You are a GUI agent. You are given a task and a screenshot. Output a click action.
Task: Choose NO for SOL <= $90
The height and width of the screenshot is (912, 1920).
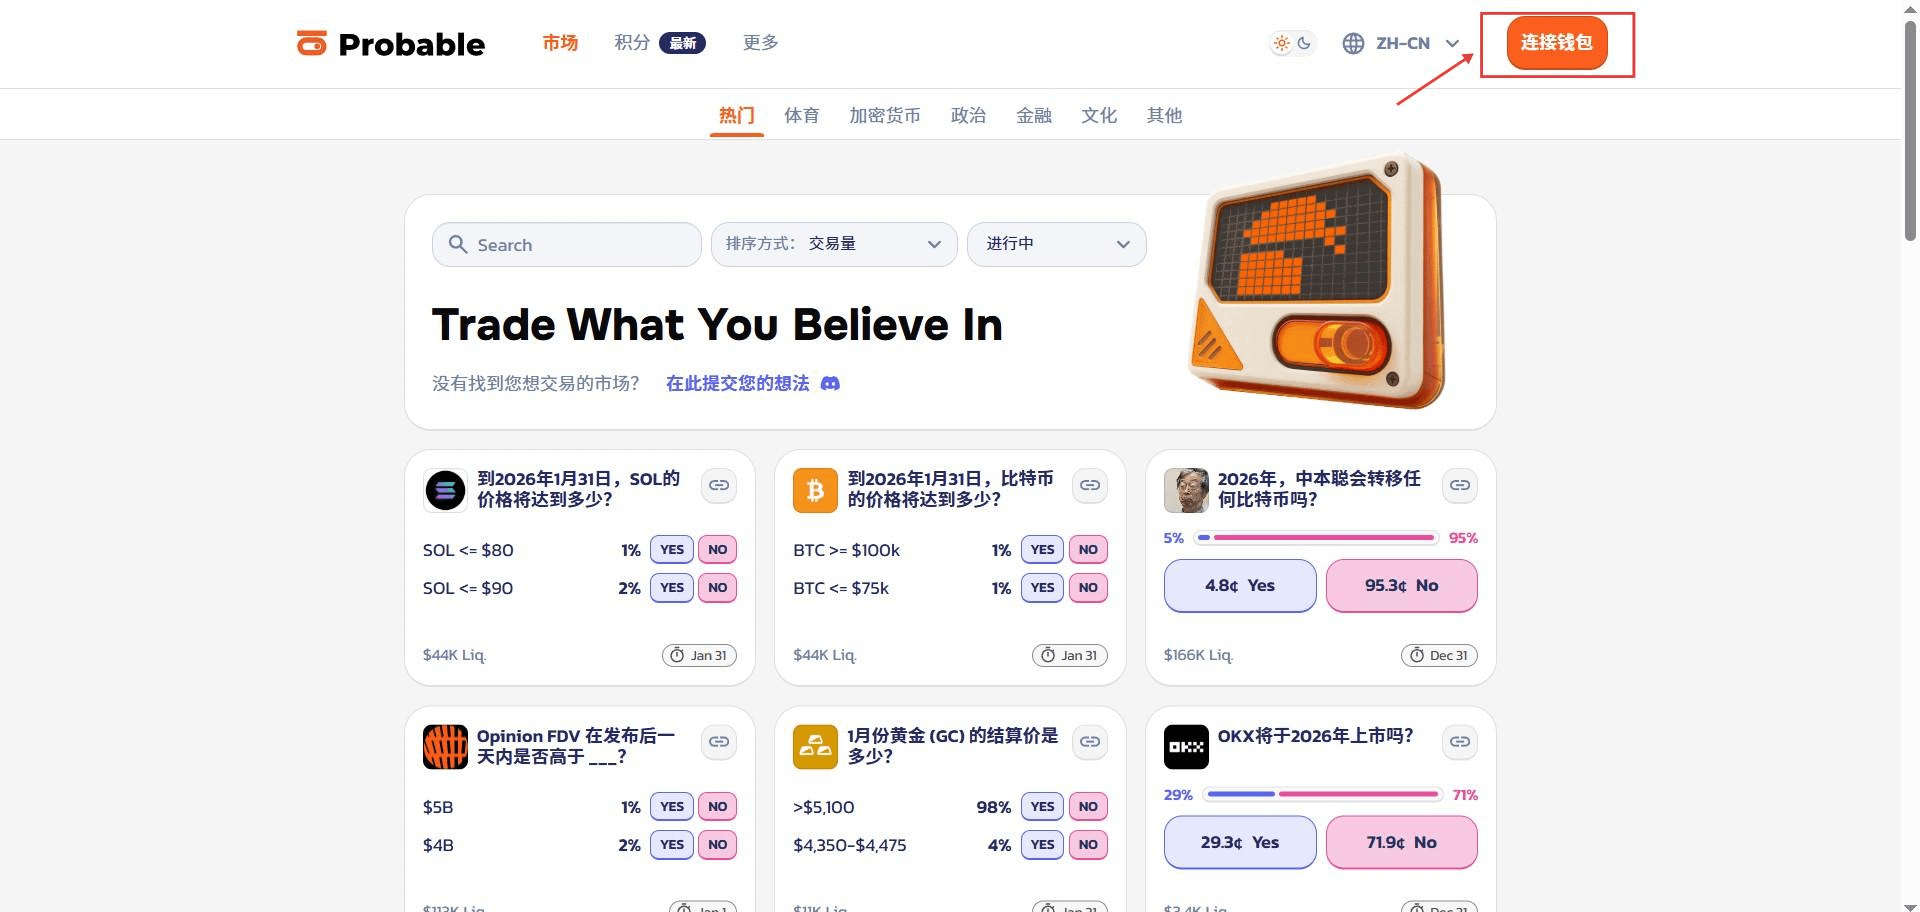click(717, 587)
